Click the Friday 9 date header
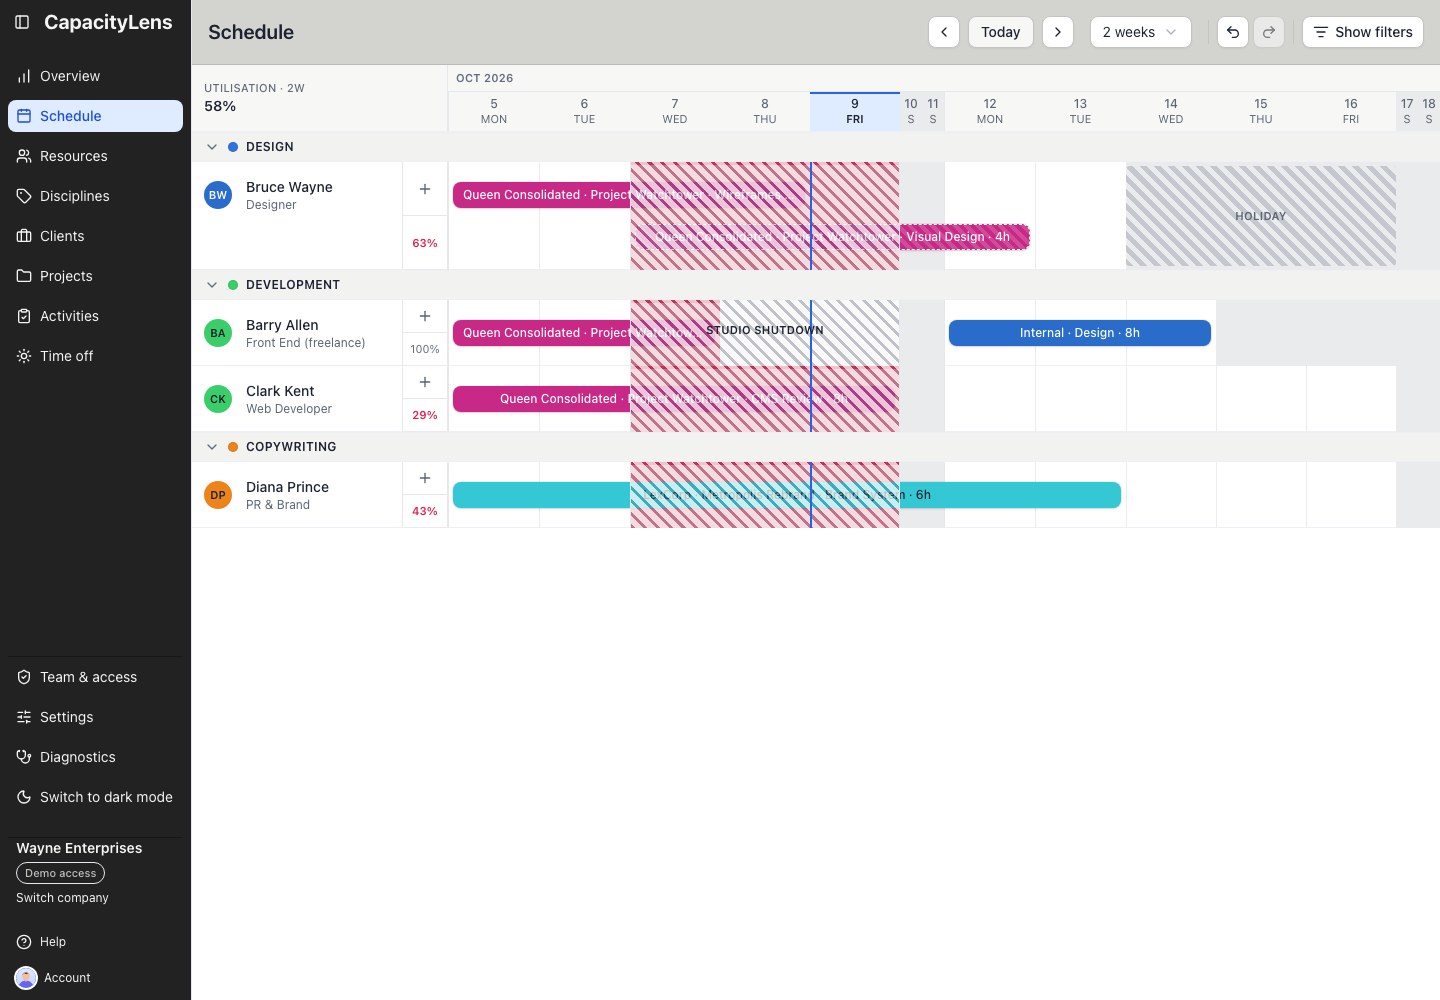Image resolution: width=1440 pixels, height=1000 pixels. tap(855, 111)
